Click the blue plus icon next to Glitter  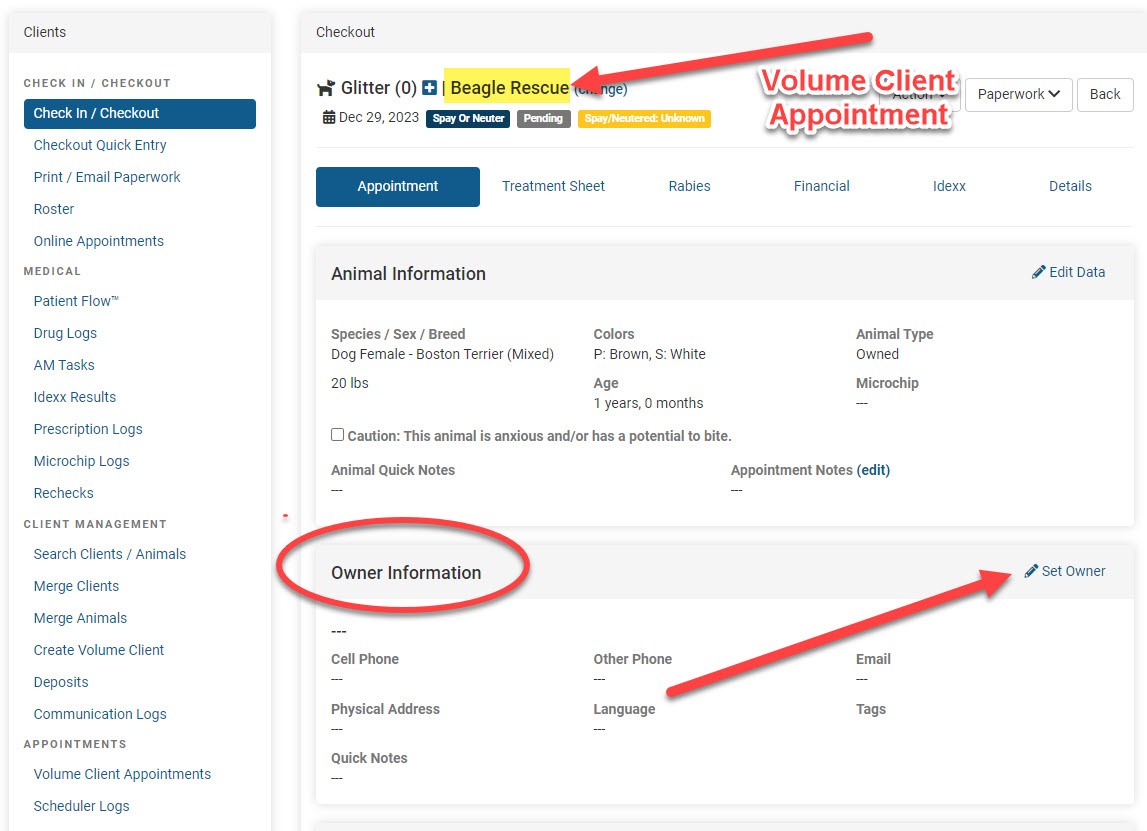click(x=429, y=88)
